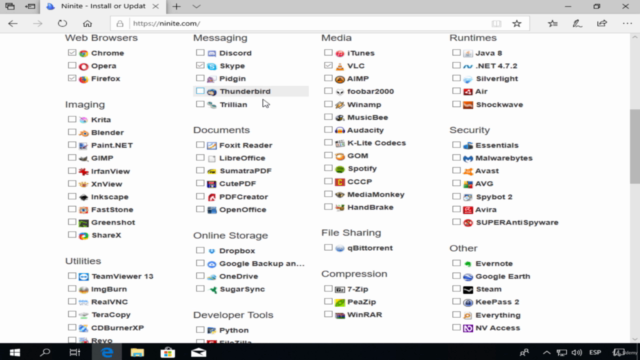Open Microsoft Store from taskbar

point(168,353)
